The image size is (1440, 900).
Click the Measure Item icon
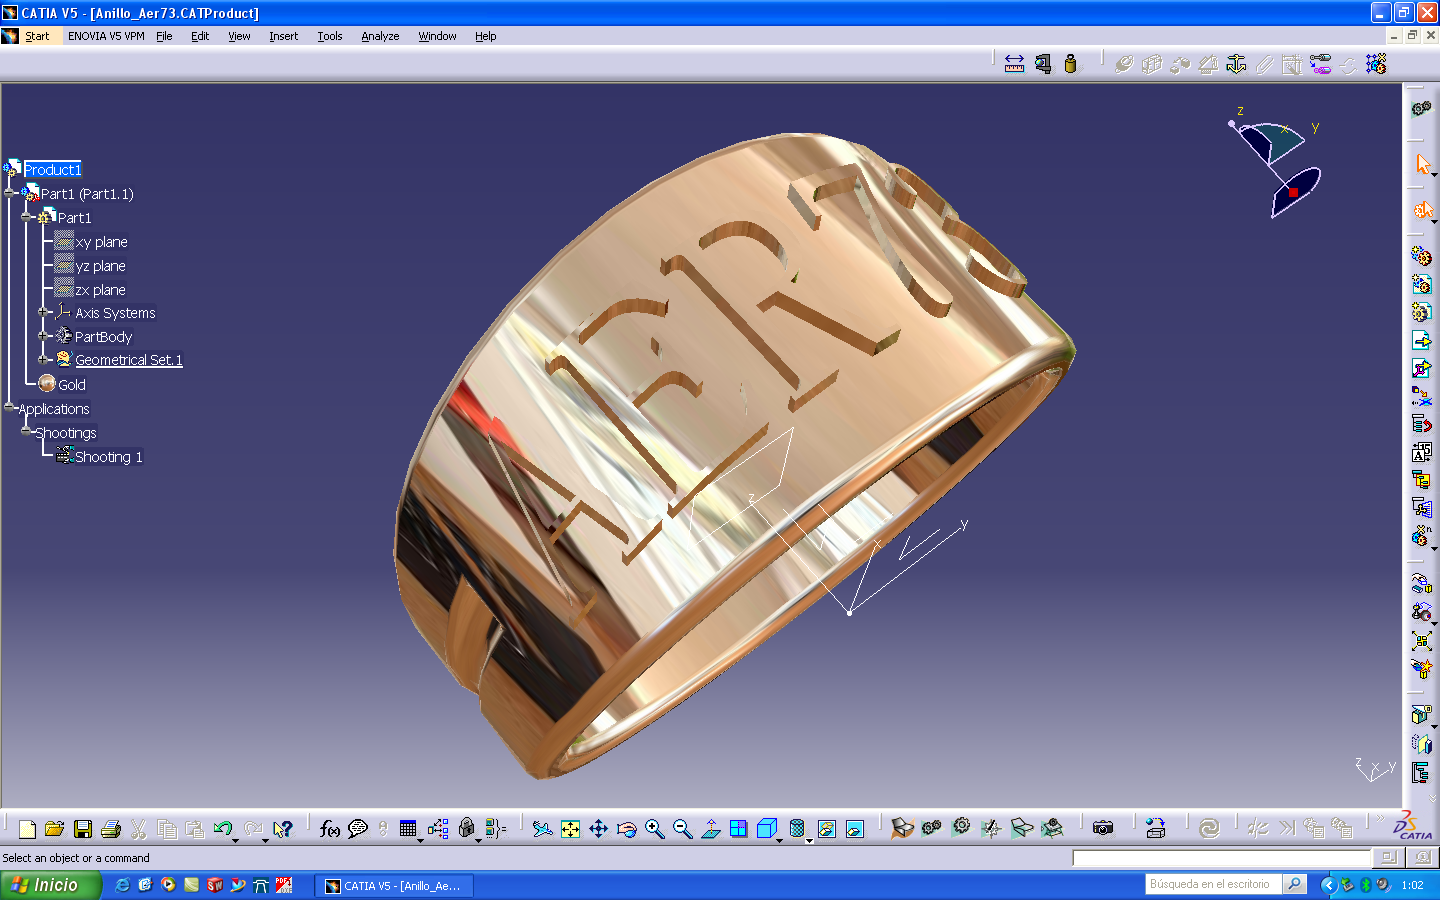click(1042, 64)
